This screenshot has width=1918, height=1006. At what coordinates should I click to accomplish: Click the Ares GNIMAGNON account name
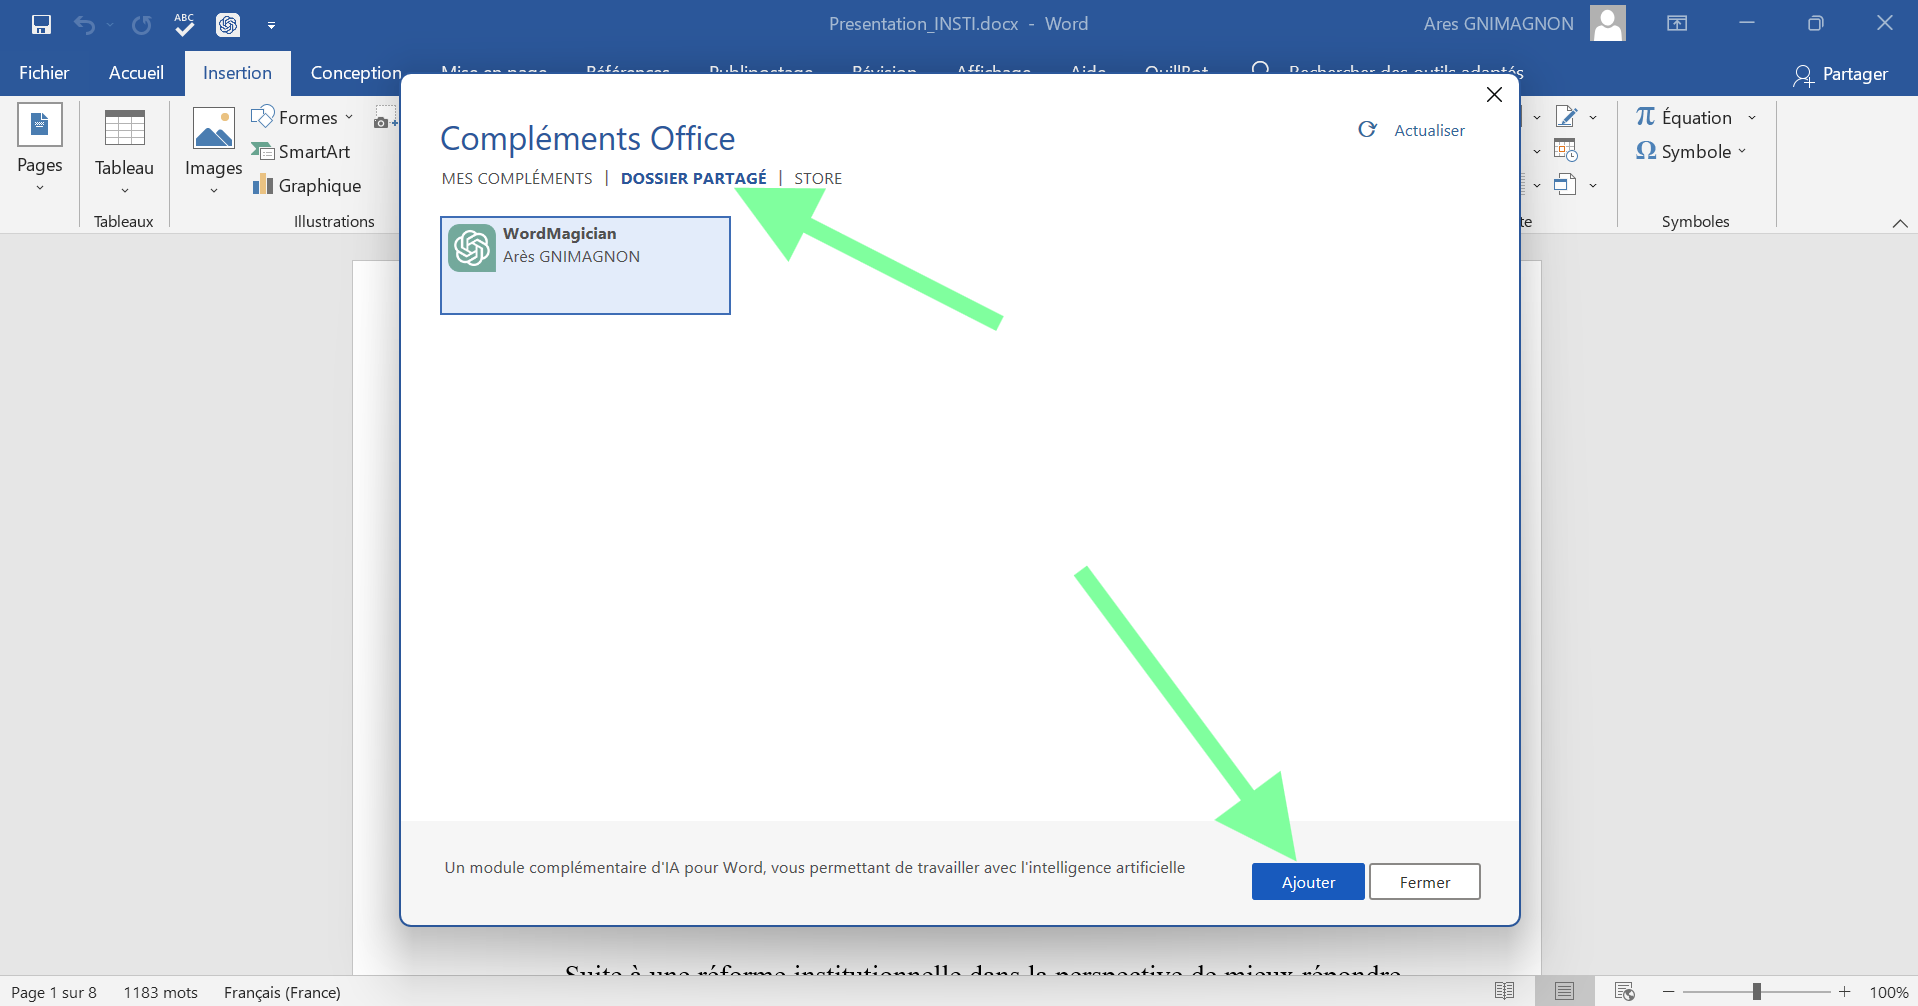[x=1498, y=23]
